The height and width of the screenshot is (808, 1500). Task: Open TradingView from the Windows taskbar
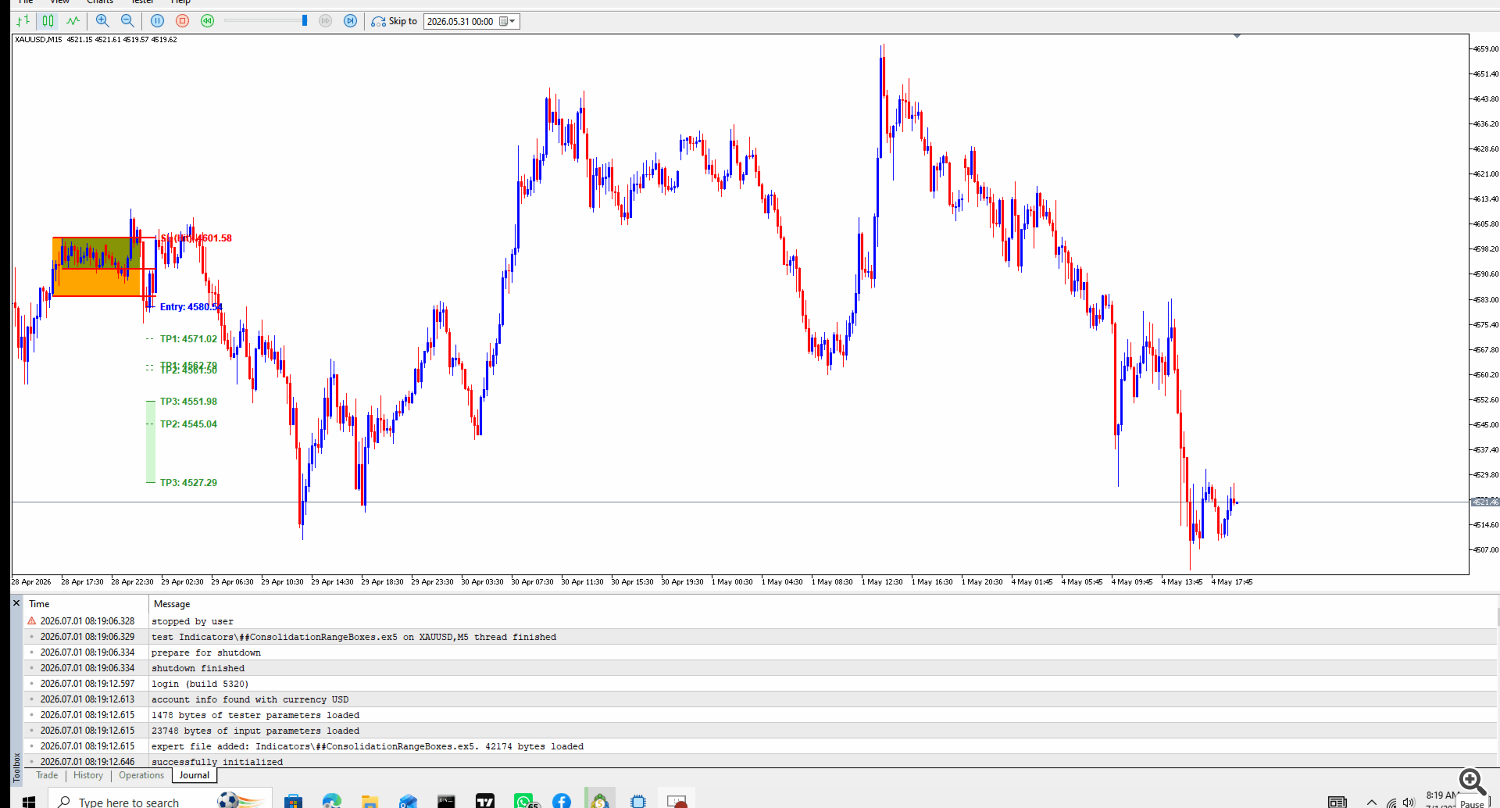pos(485,801)
